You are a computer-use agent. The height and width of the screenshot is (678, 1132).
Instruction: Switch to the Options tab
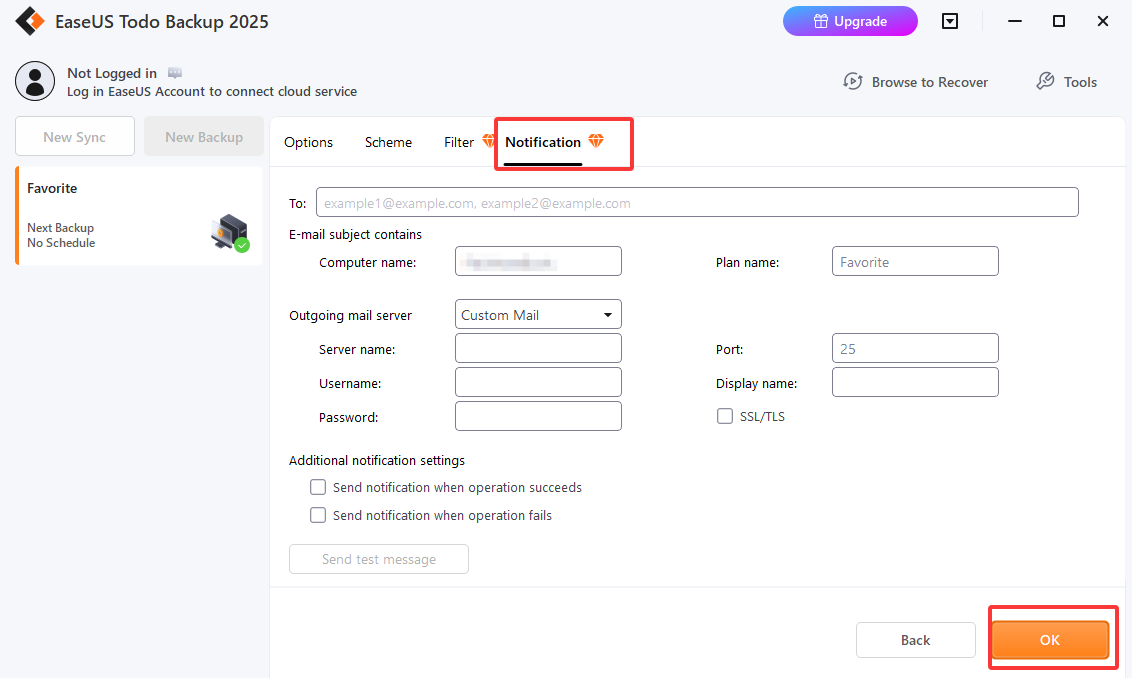point(308,142)
